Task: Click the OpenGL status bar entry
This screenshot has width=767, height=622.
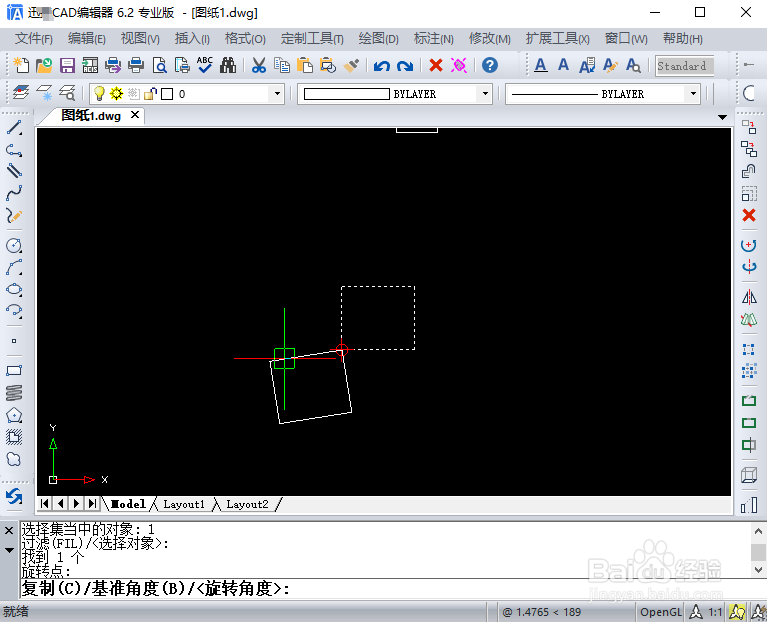Action: 660,612
